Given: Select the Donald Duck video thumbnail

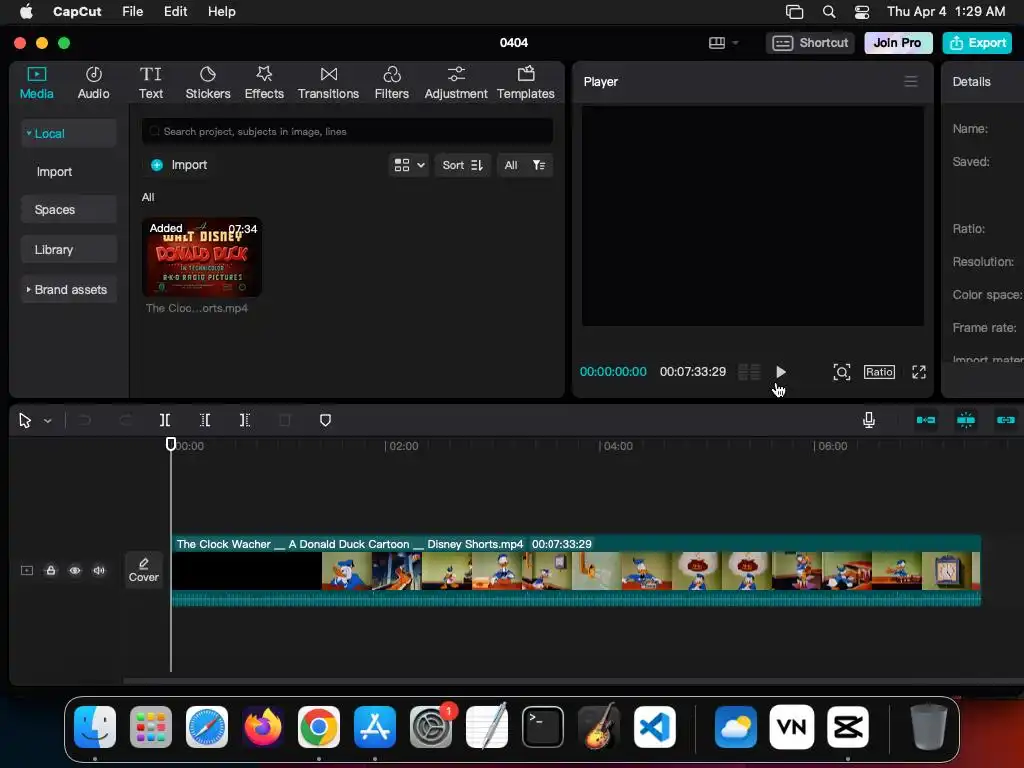Looking at the screenshot, I should click(202, 257).
